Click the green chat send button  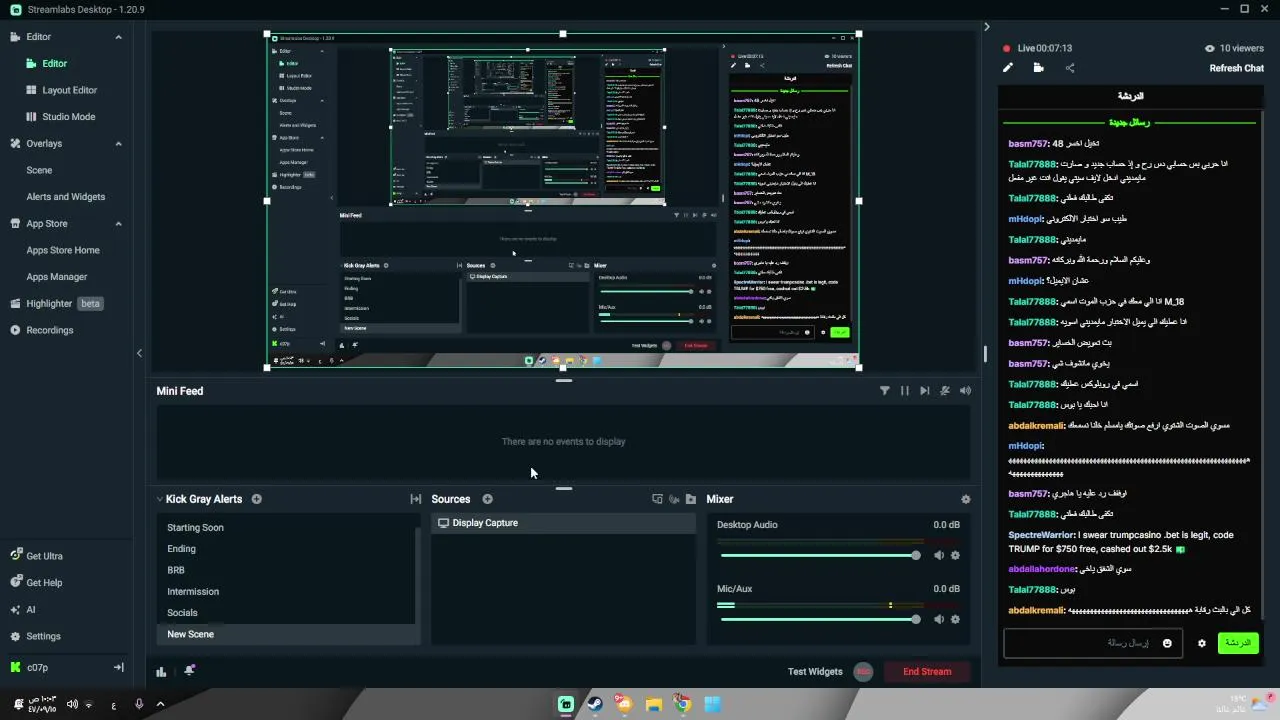pyautogui.click(x=1238, y=643)
